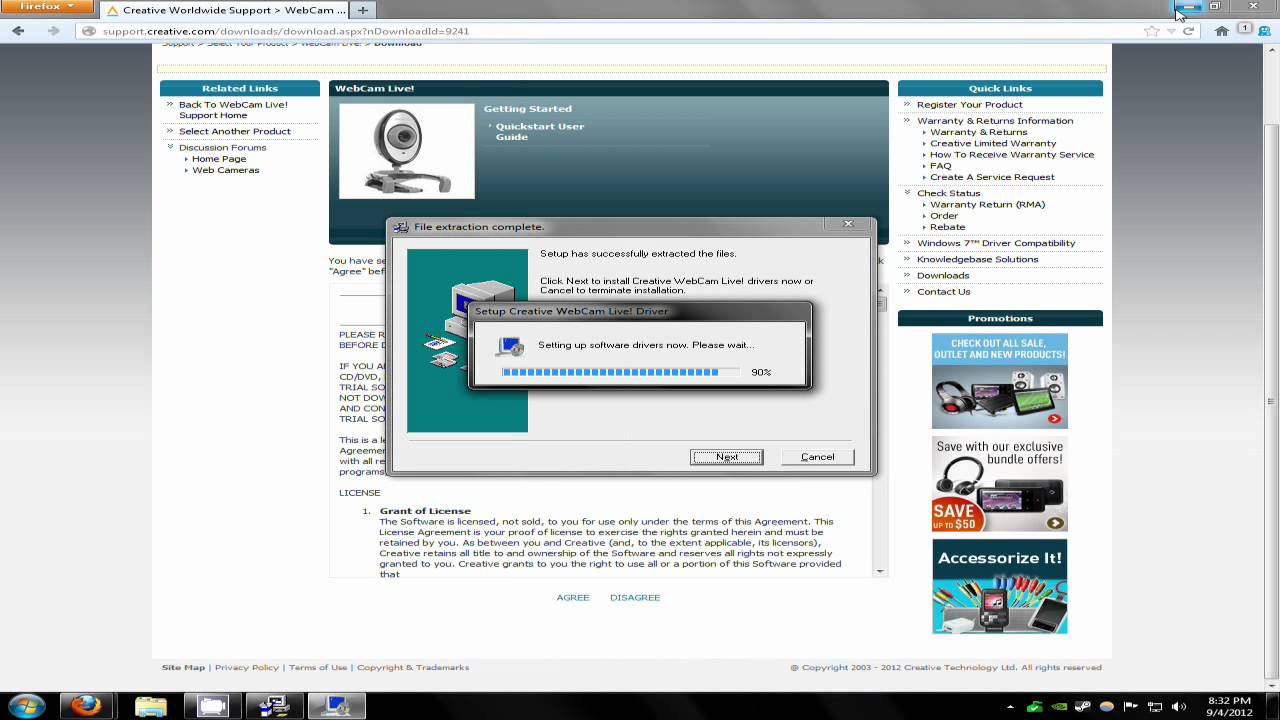
Task: Open Register Your Product link
Action: click(970, 104)
